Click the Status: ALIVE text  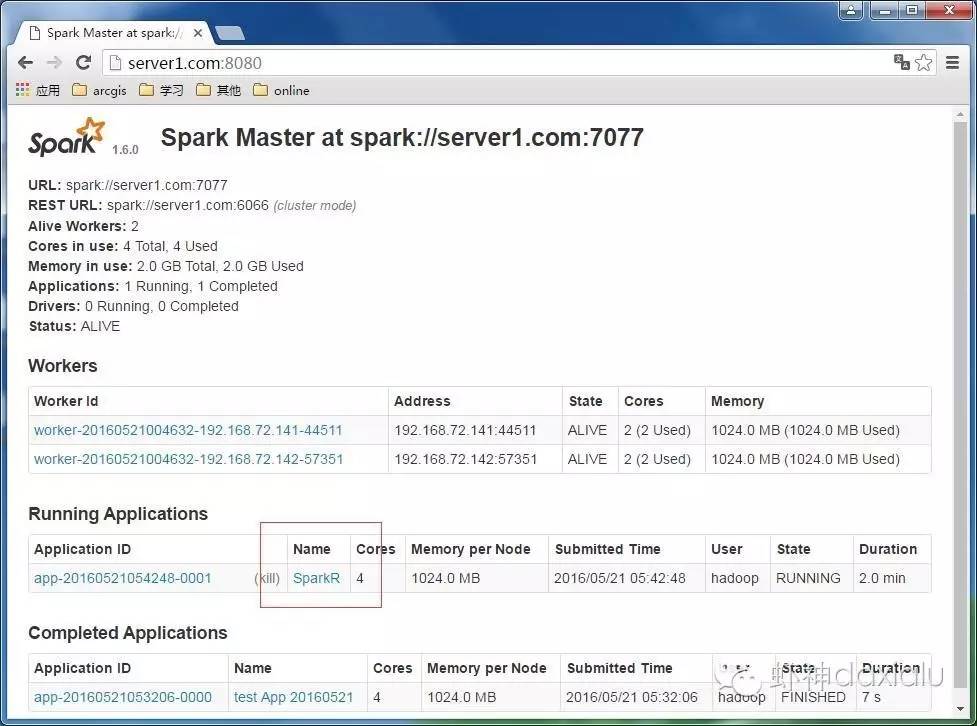pyautogui.click(x=74, y=326)
